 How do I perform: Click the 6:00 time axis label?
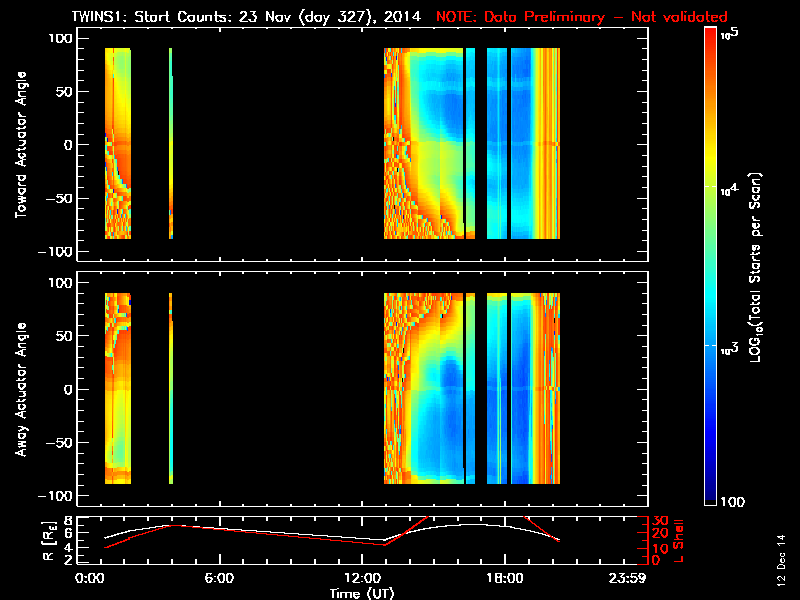tap(219, 579)
